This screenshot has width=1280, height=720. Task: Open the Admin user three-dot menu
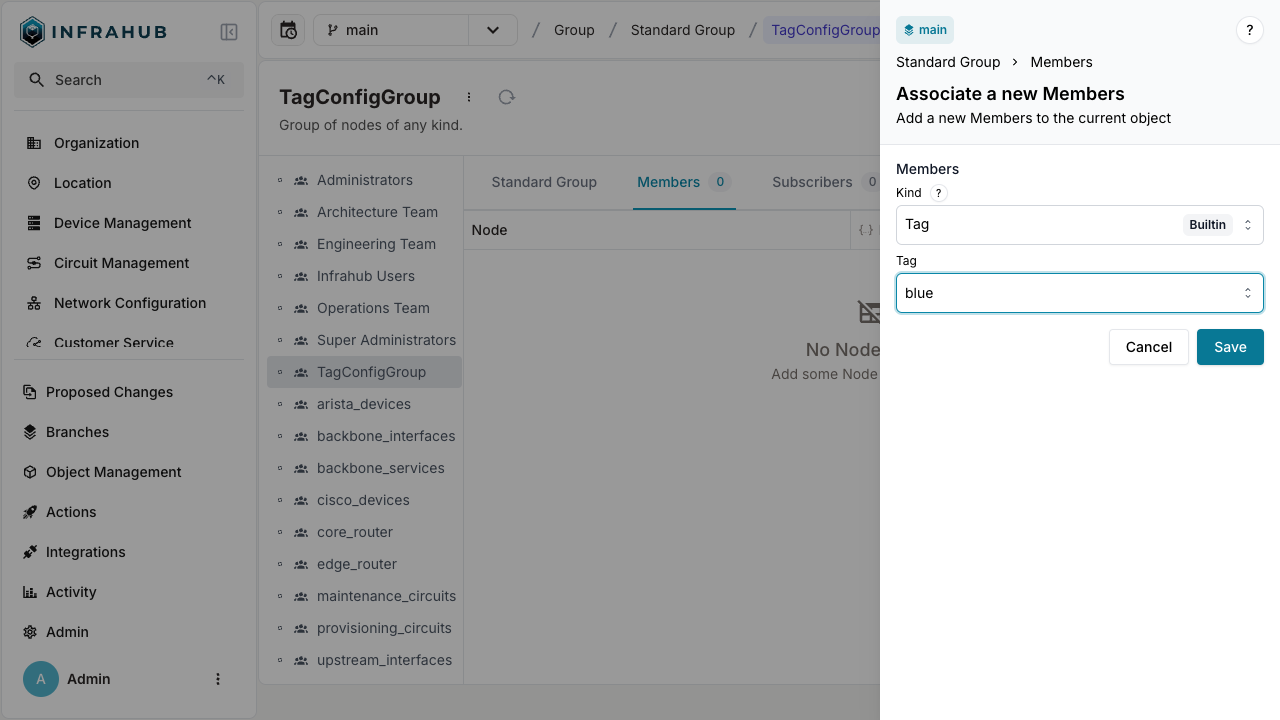218,679
